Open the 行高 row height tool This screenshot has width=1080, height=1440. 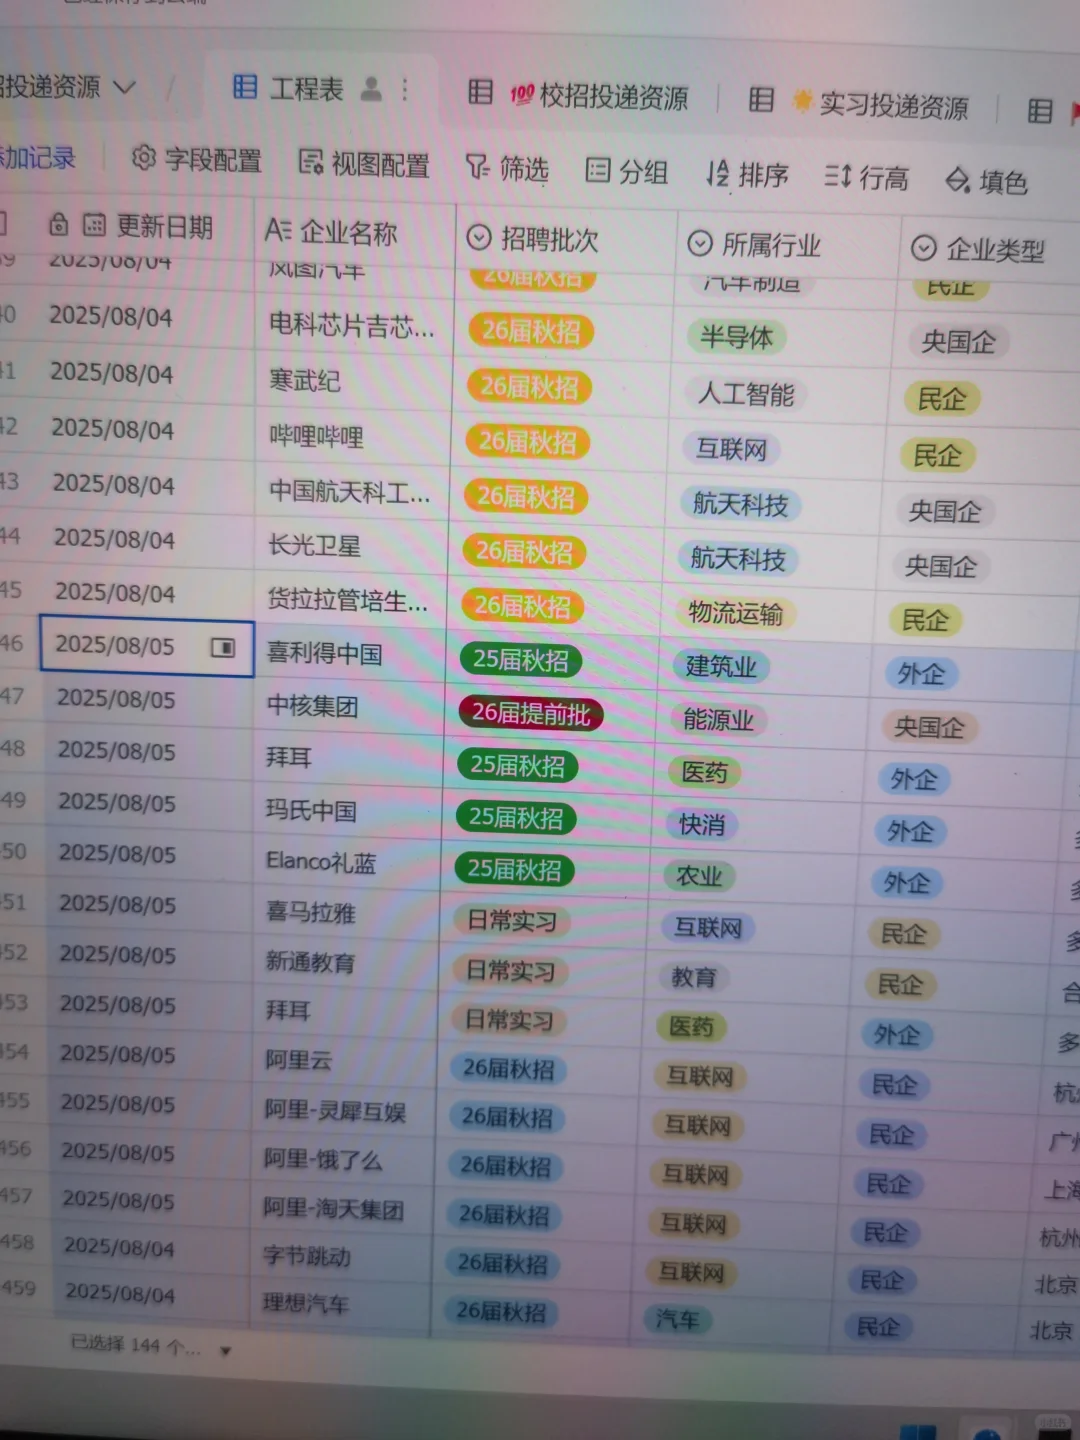pos(866,178)
